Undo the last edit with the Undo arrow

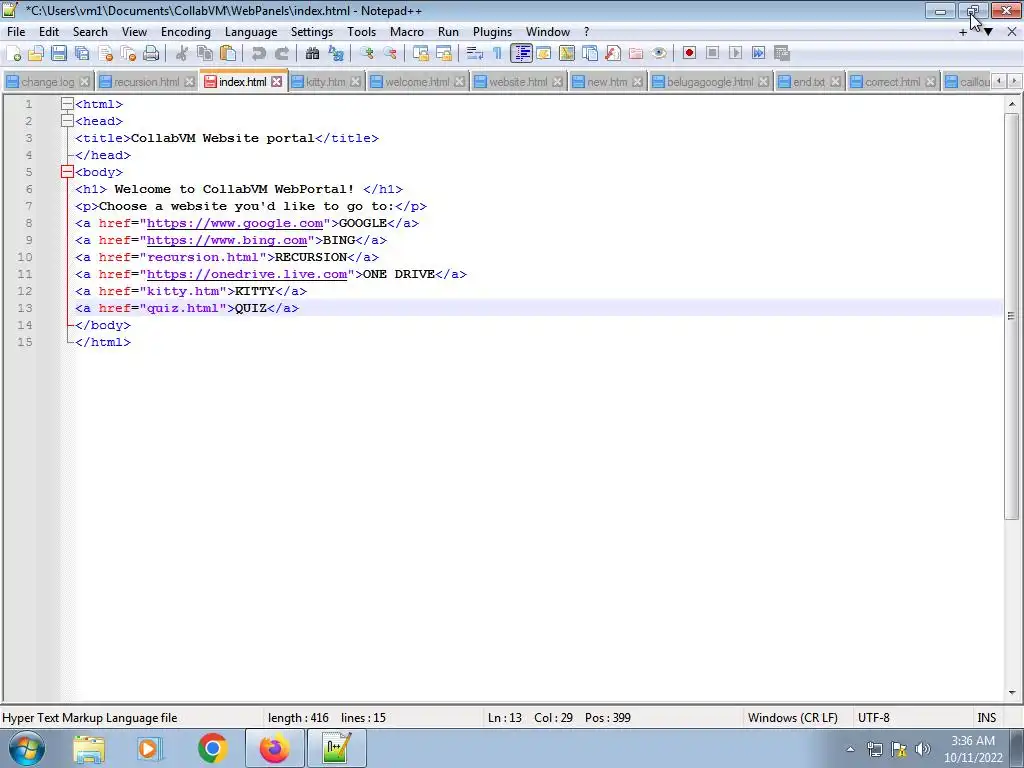(259, 54)
